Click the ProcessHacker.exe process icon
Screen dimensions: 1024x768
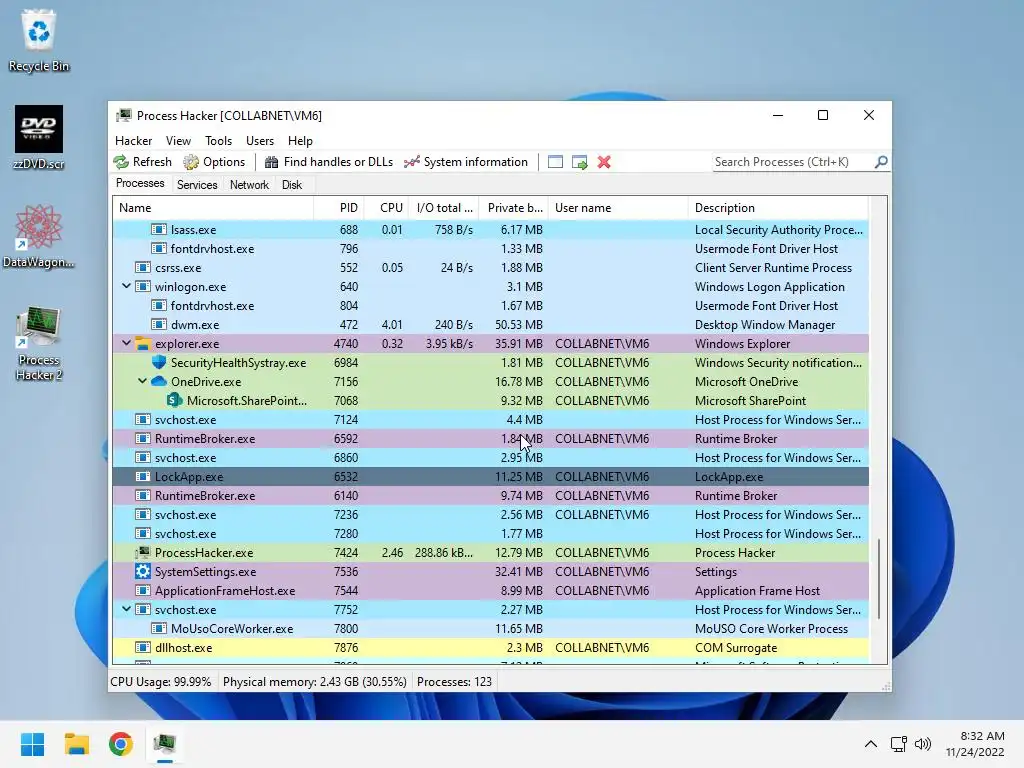tap(142, 552)
